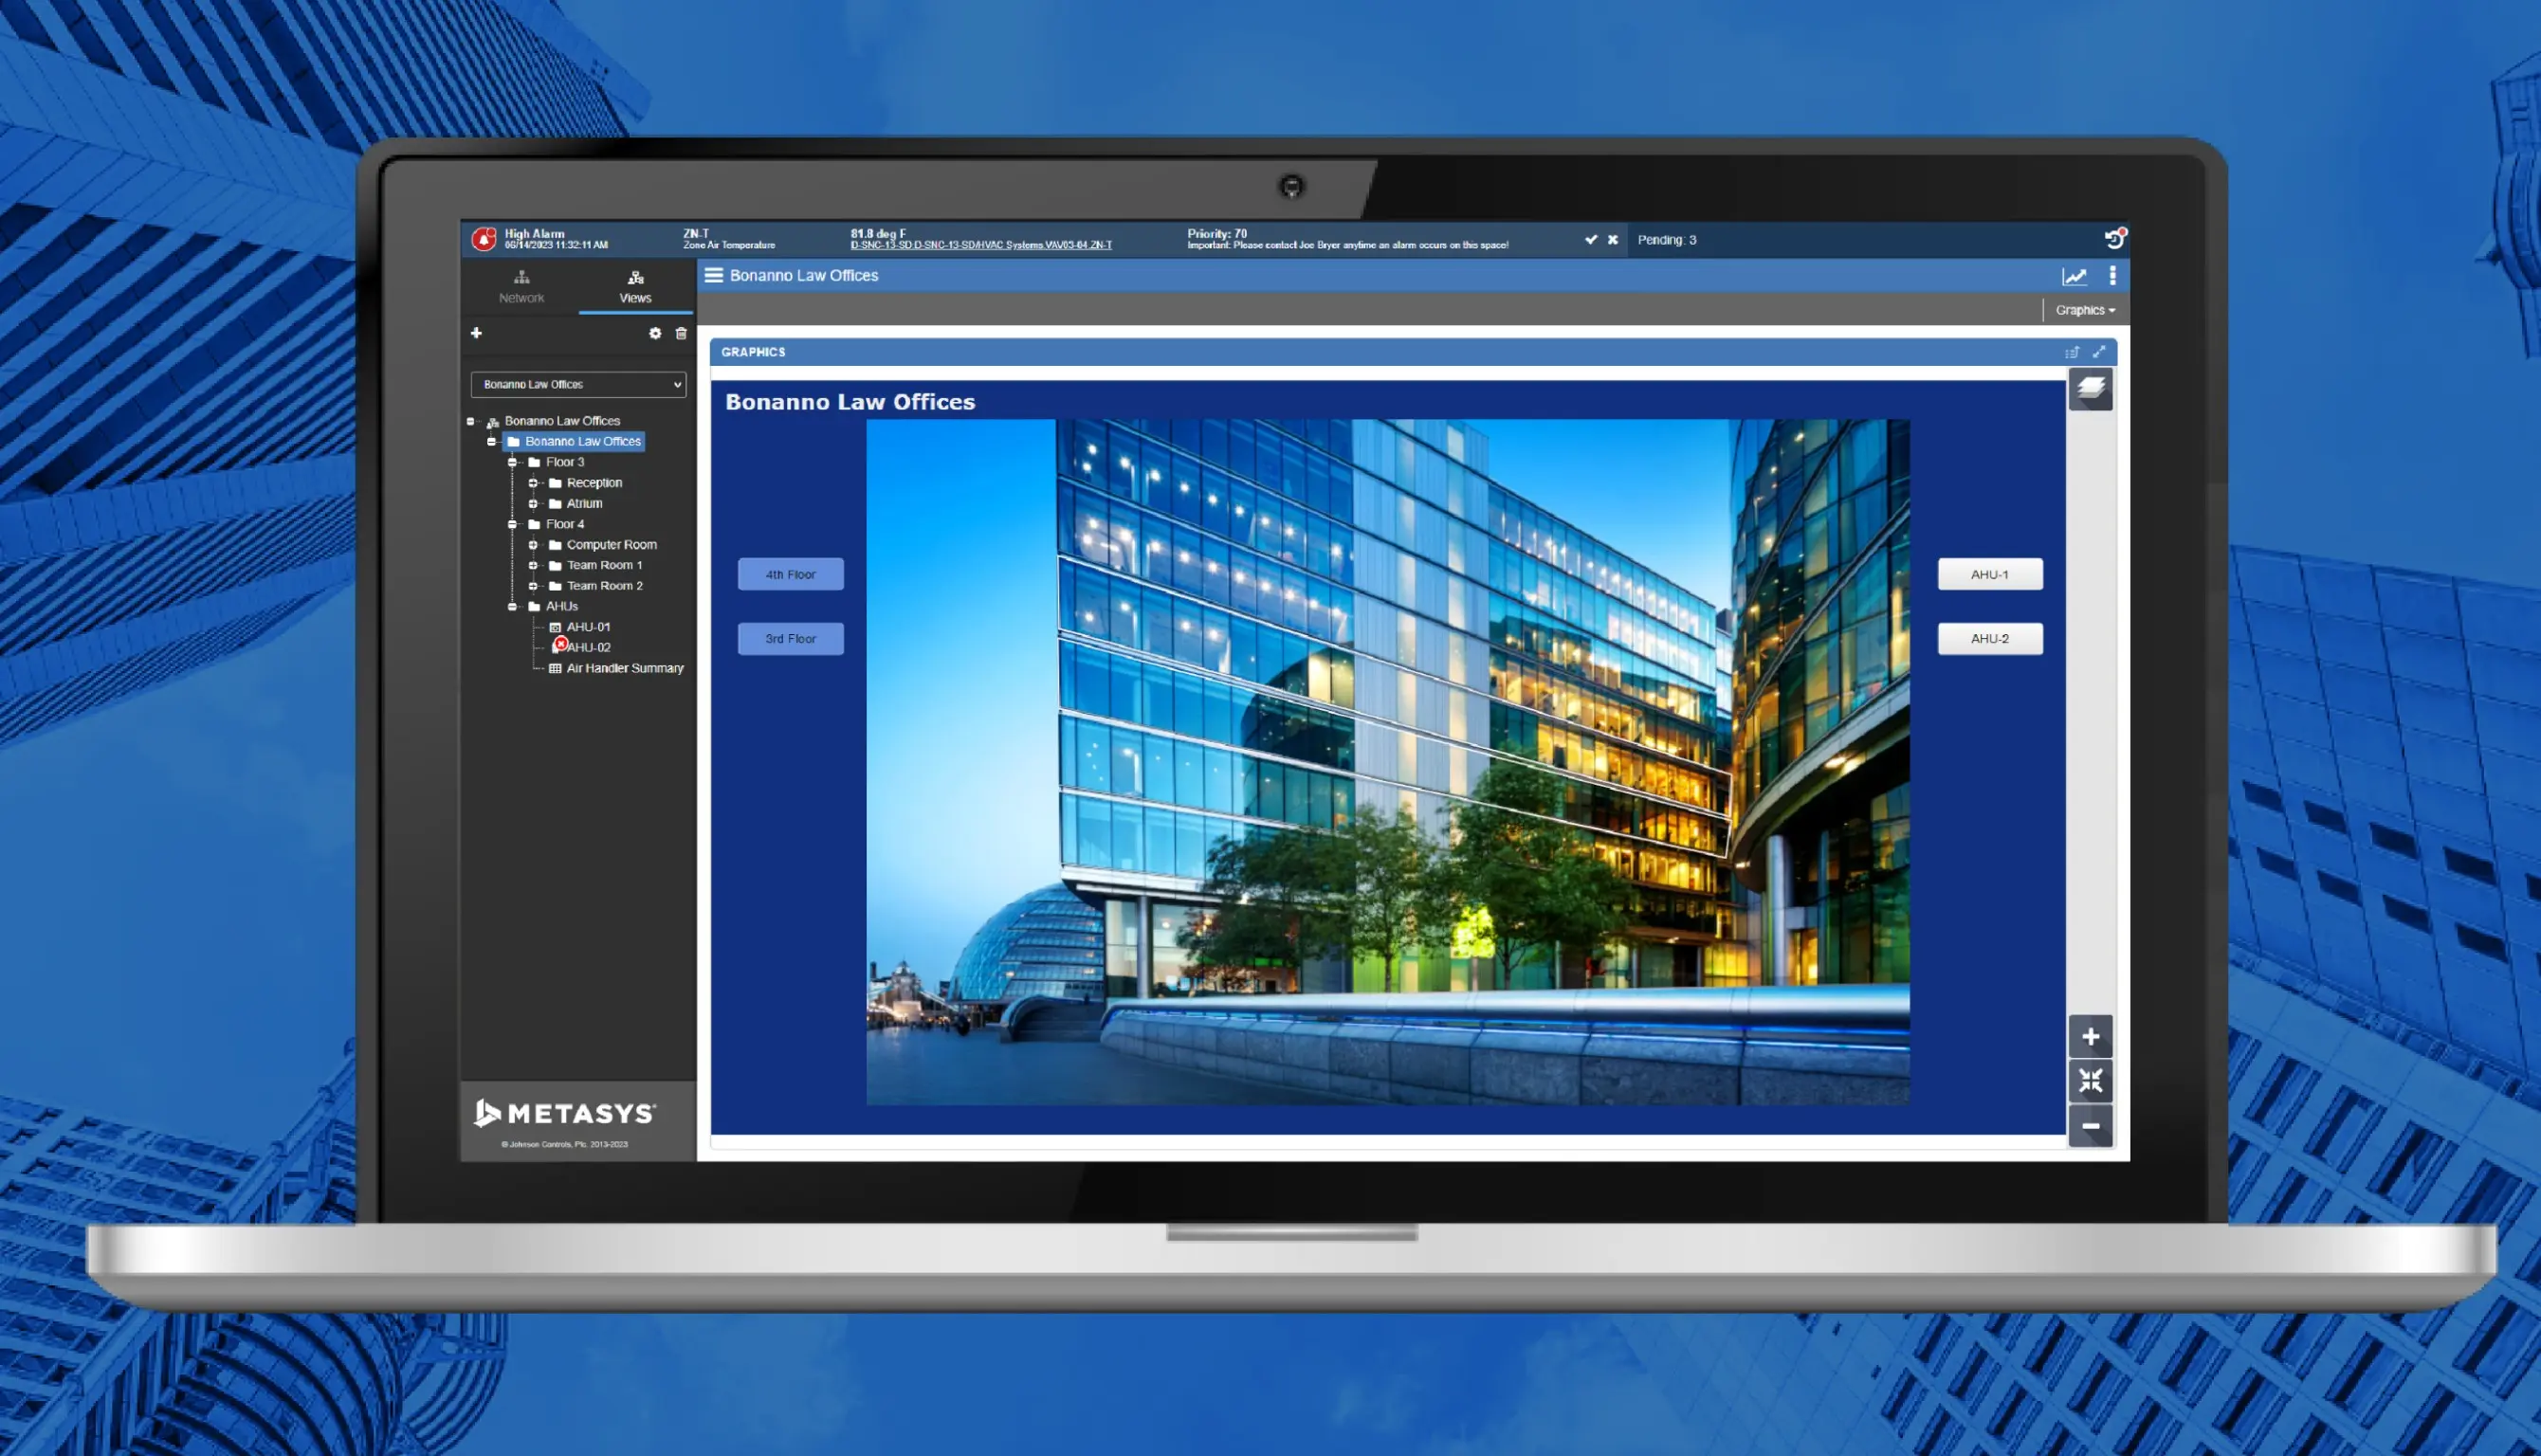Click the red high alarm bell icon

coord(487,237)
